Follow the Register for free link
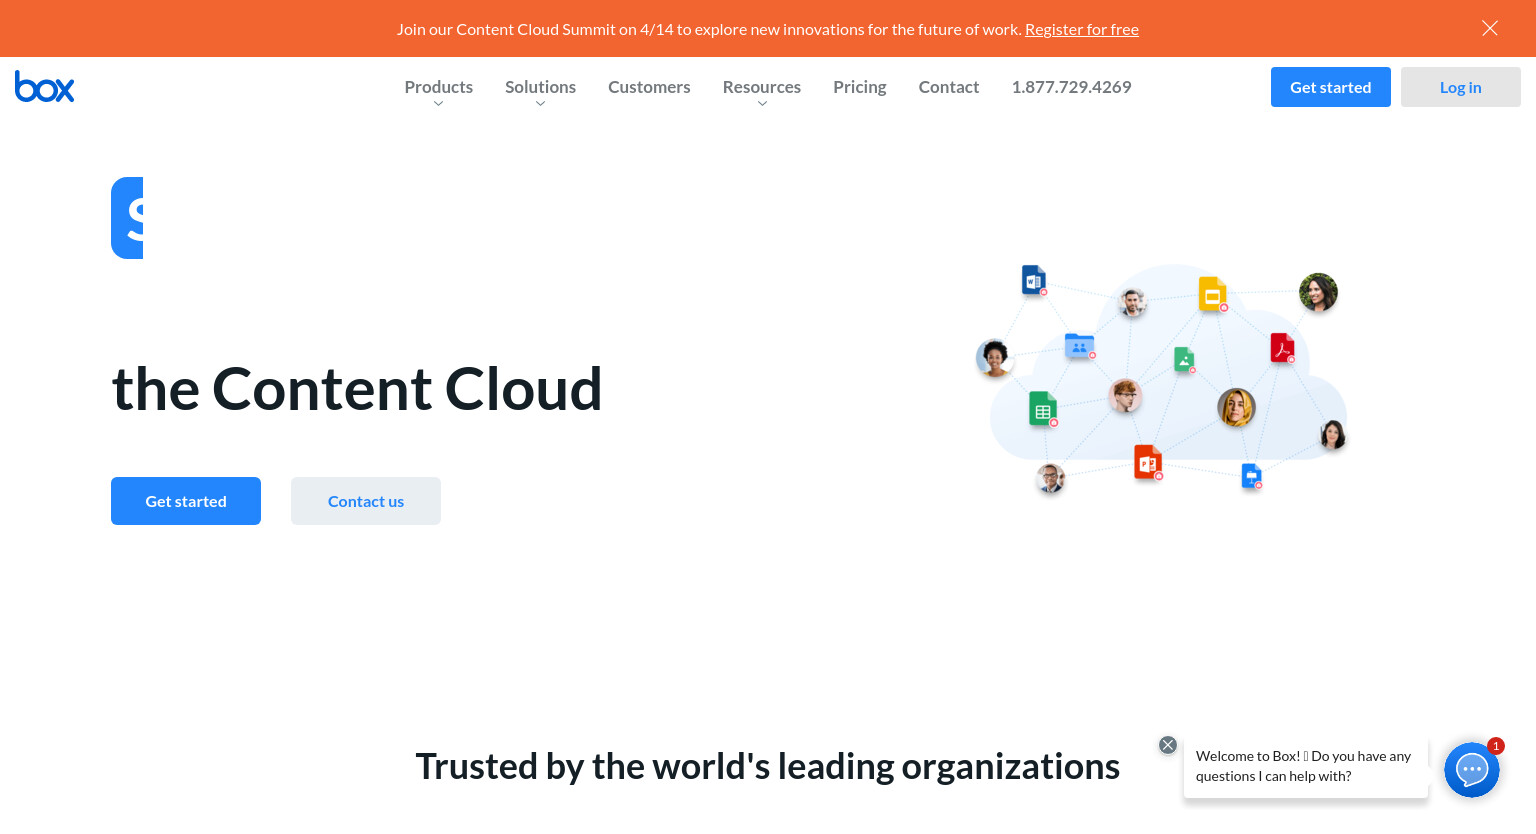 [1082, 29]
